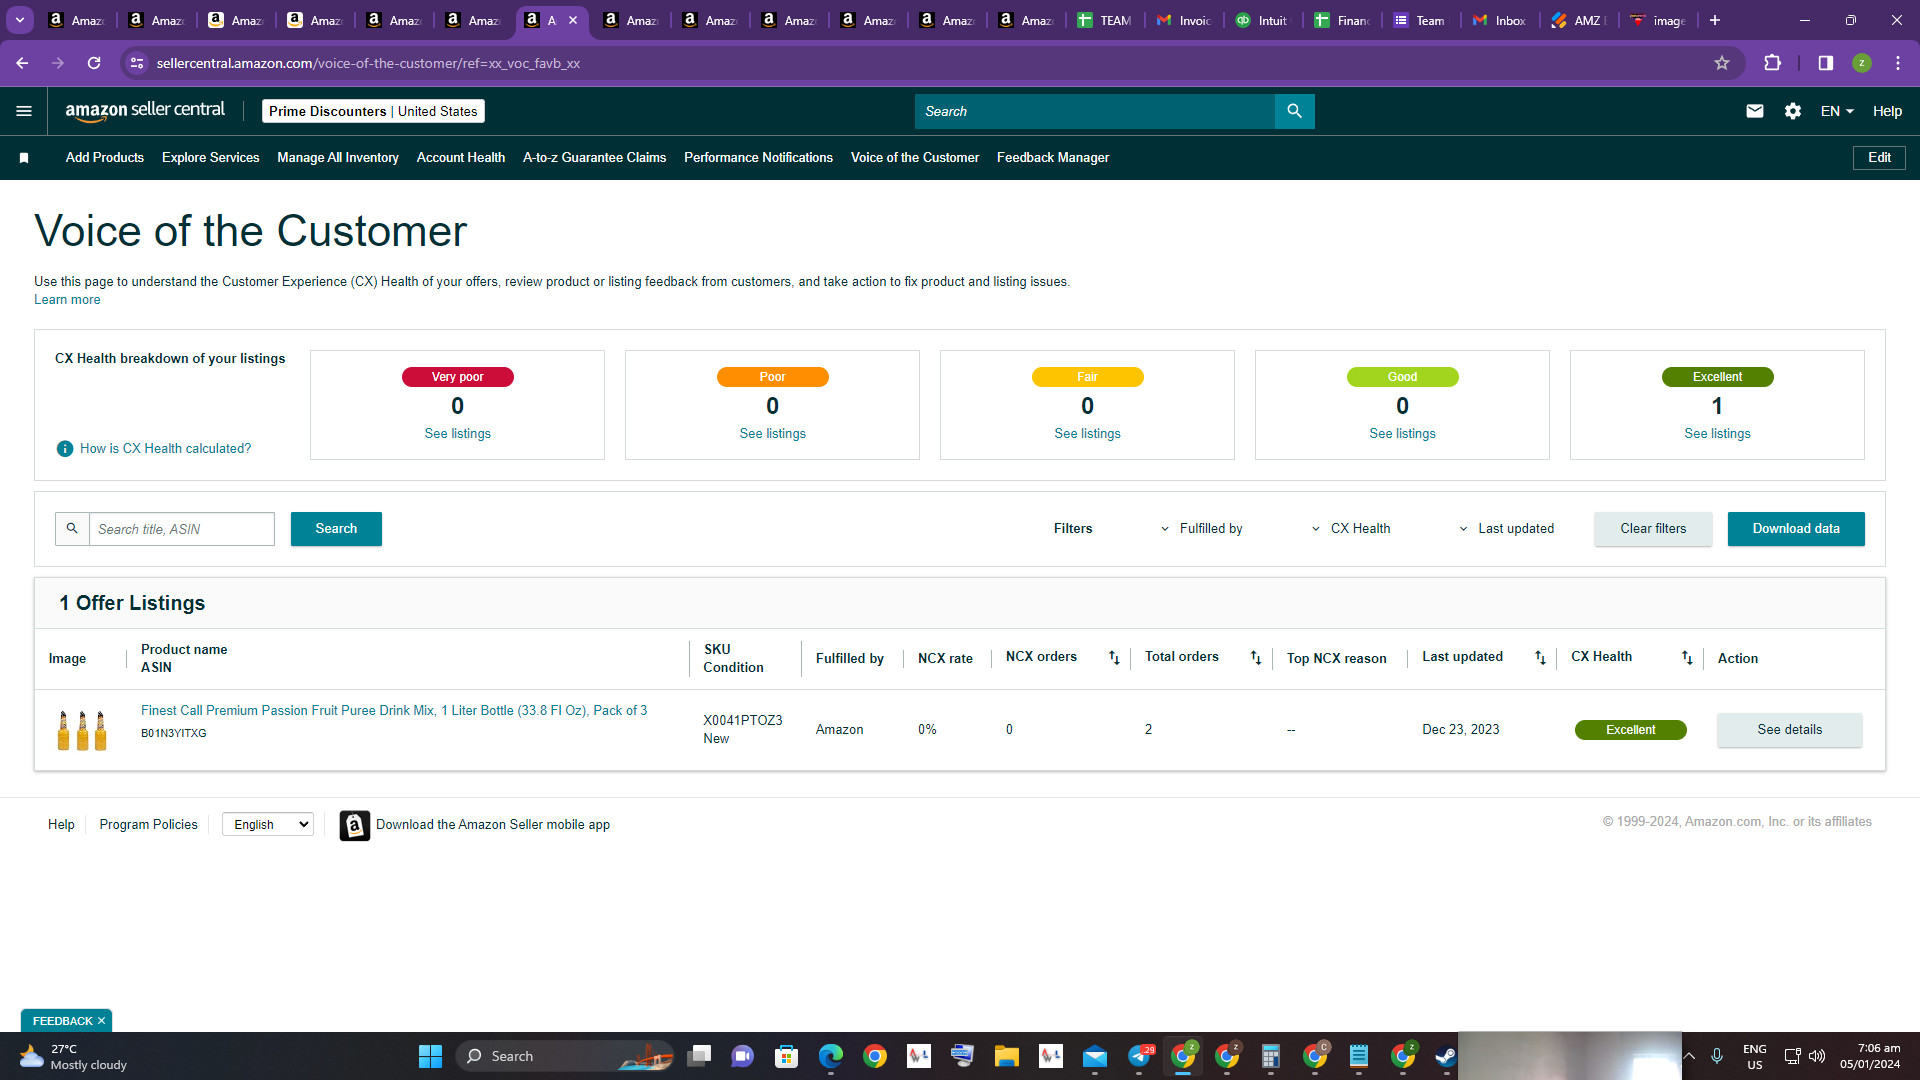Image resolution: width=1920 pixels, height=1080 pixels.
Task: Open the Chrome three-dot menu
Action: 1898,63
